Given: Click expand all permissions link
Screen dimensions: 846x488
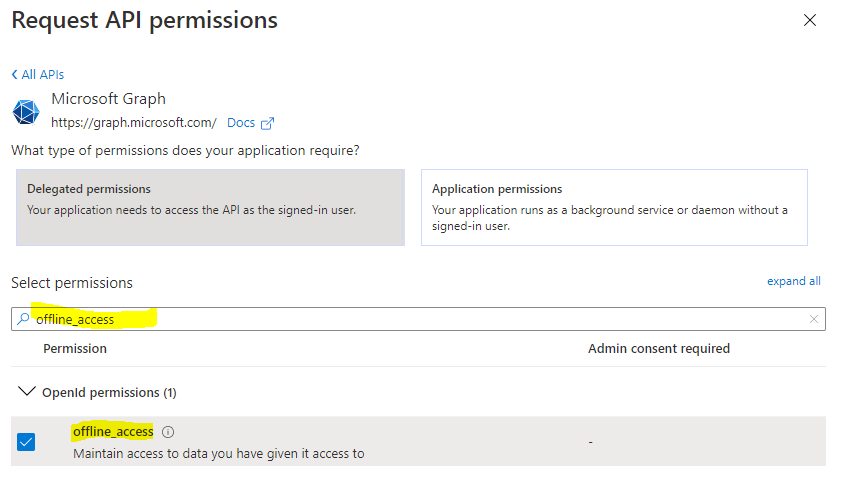Looking at the screenshot, I should (x=794, y=281).
